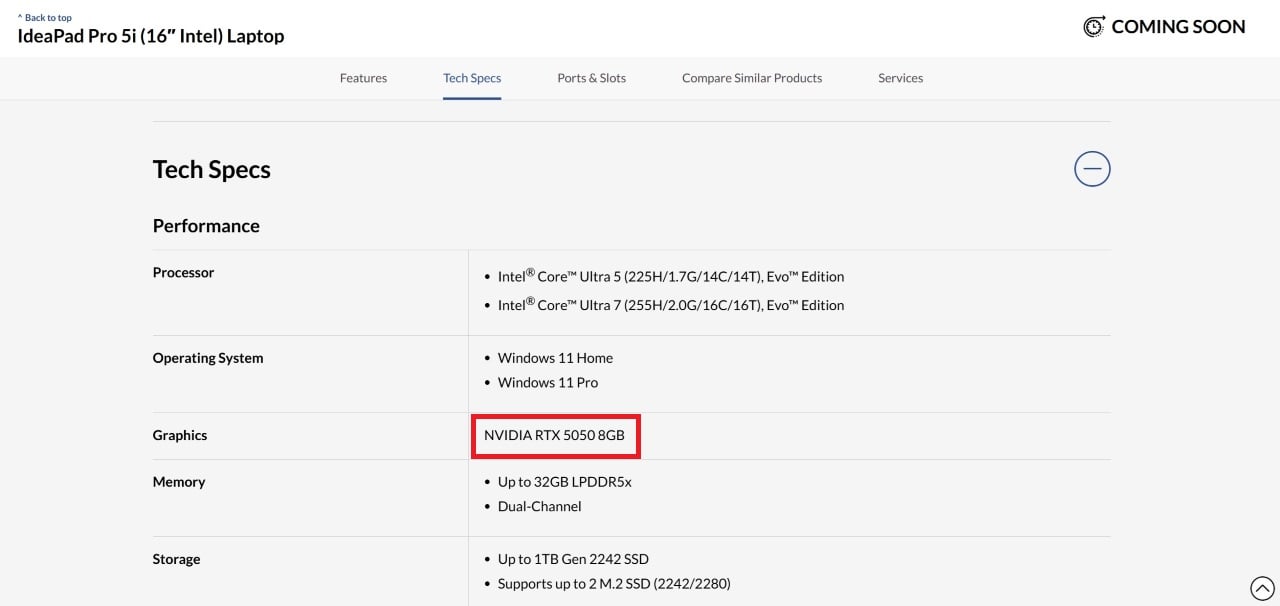The image size is (1280, 606).
Task: Open Compare Similar Products tab
Action: pyautogui.click(x=752, y=78)
